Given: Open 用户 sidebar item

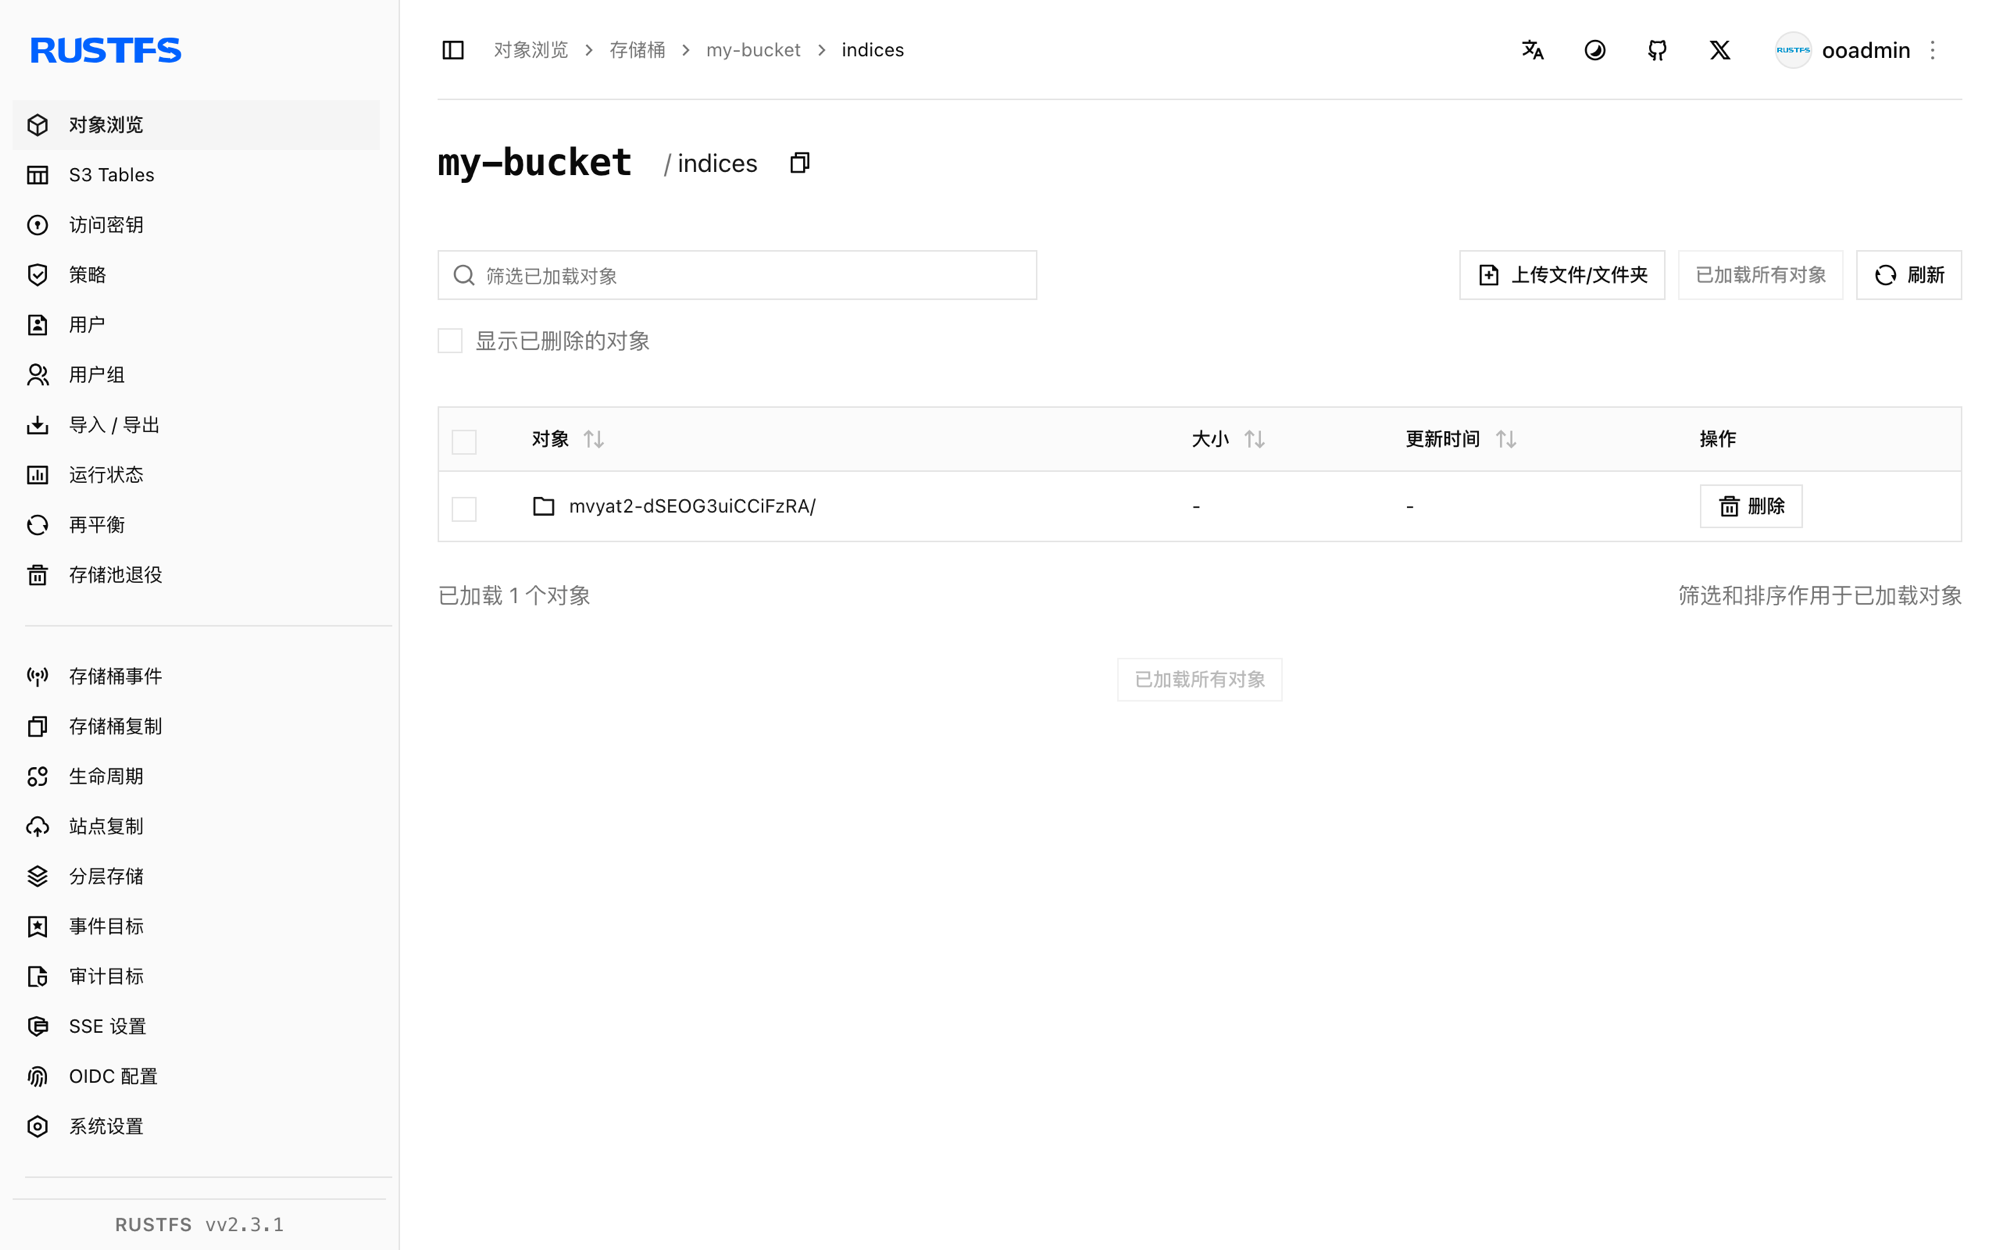Looking at the screenshot, I should (196, 325).
